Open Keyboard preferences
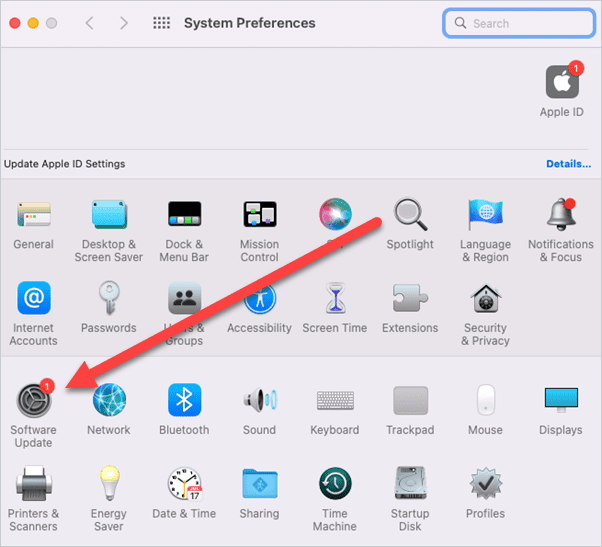The image size is (602, 547). 335,400
